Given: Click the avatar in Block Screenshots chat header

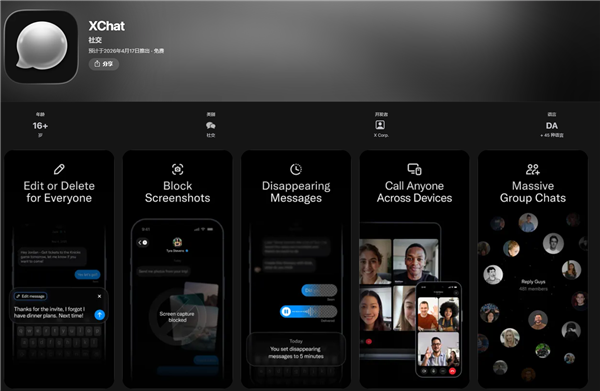Looking at the screenshot, I should pyautogui.click(x=177, y=242).
